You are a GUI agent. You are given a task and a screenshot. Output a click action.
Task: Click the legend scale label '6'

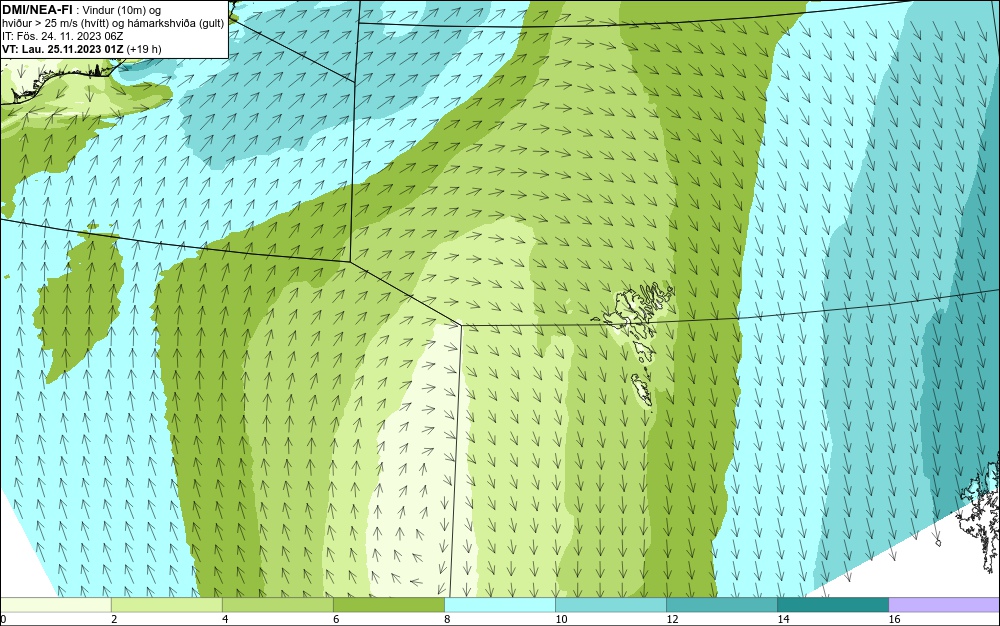[x=336, y=619]
